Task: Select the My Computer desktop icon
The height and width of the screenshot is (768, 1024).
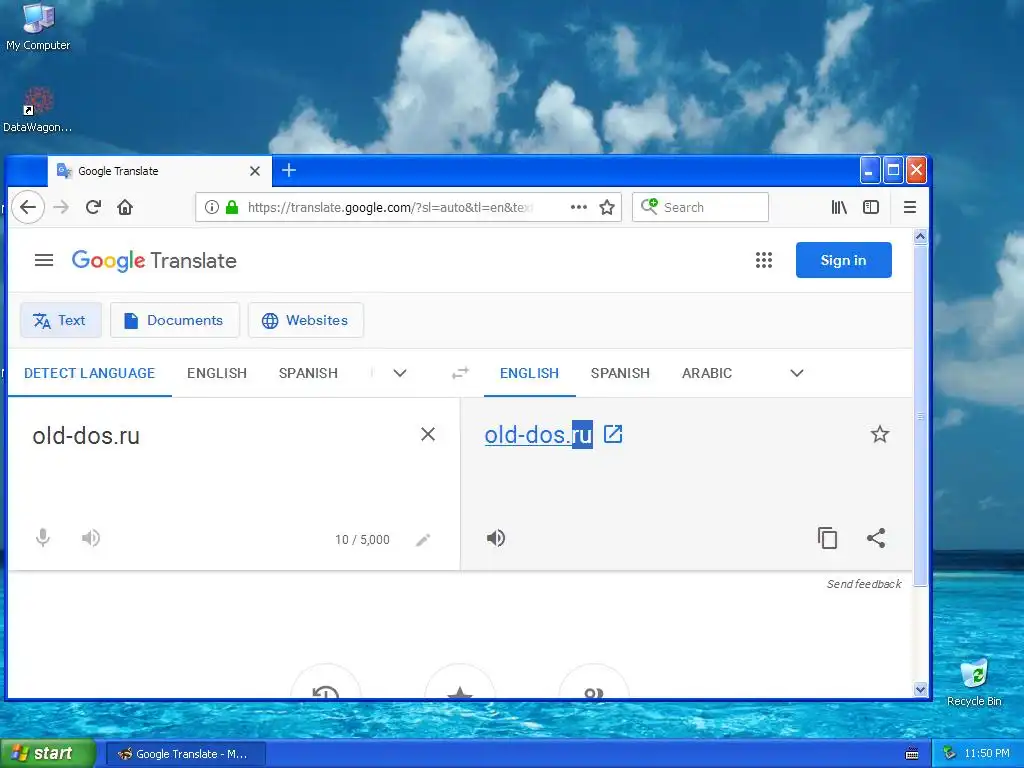Action: pyautogui.click(x=38, y=26)
